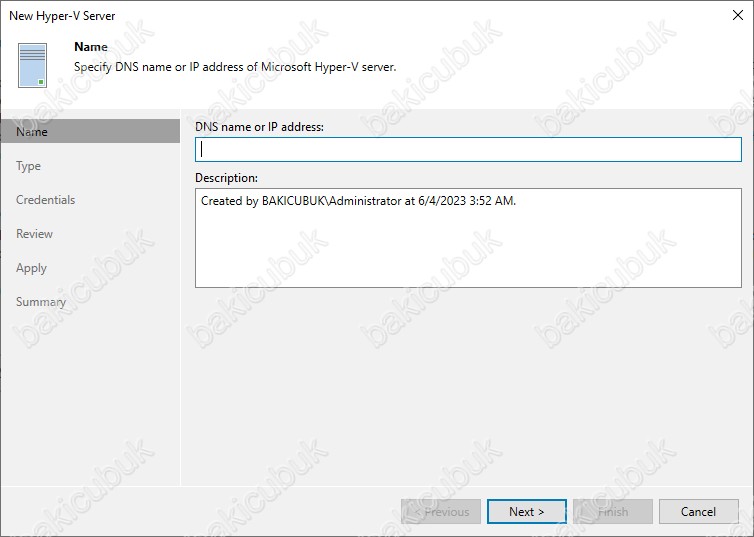Jump to the Review wizard step
This screenshot has height=537, width=754.
pyautogui.click(x=34, y=234)
